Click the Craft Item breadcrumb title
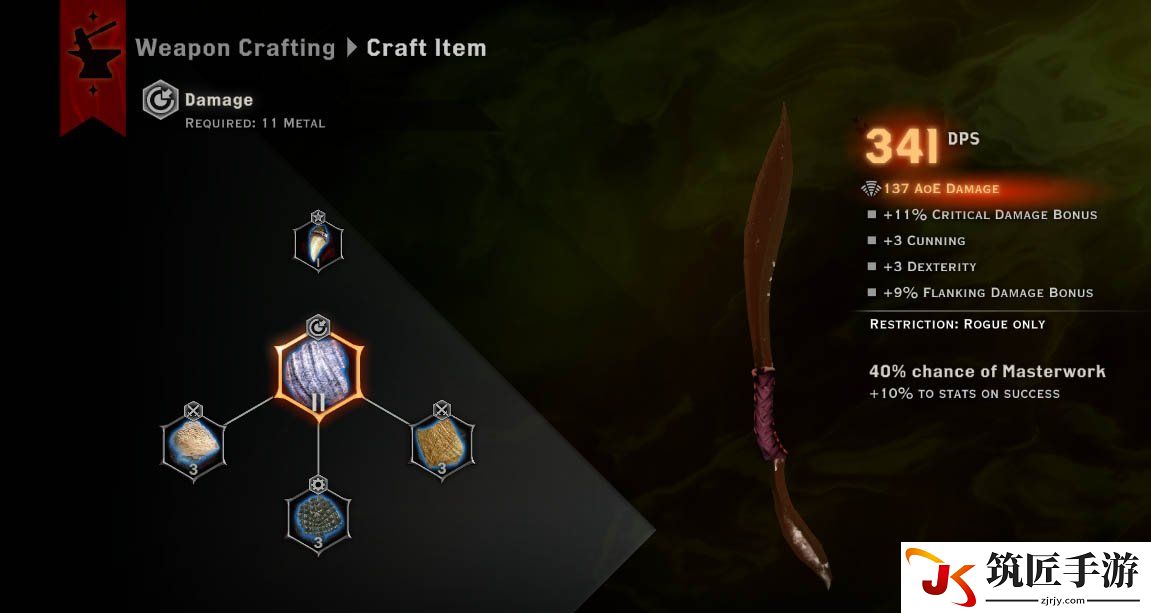 click(426, 48)
